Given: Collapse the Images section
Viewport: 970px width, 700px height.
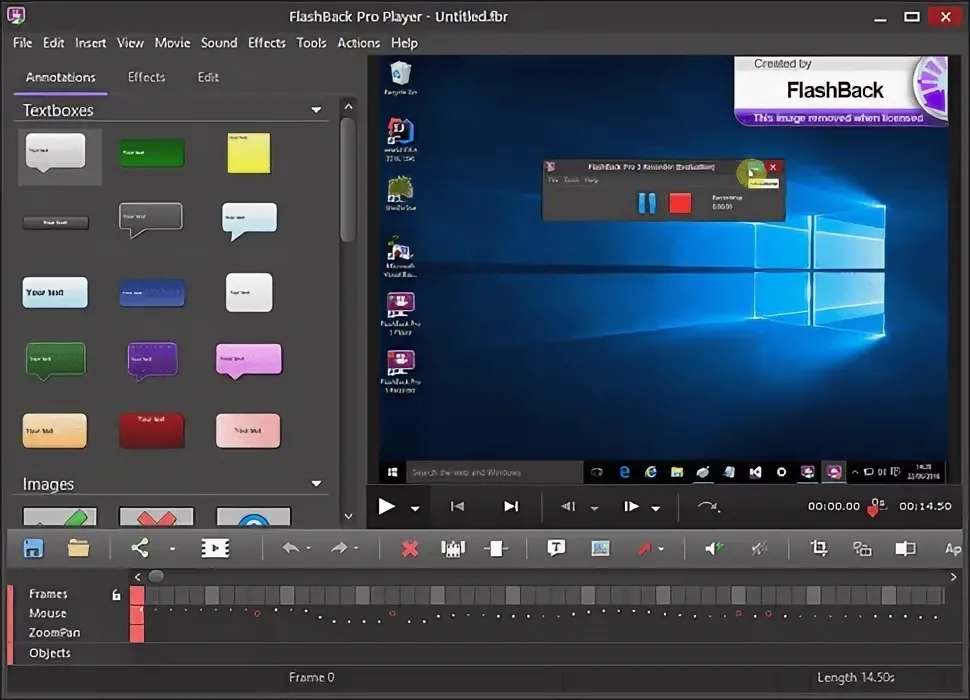Looking at the screenshot, I should click(x=316, y=484).
